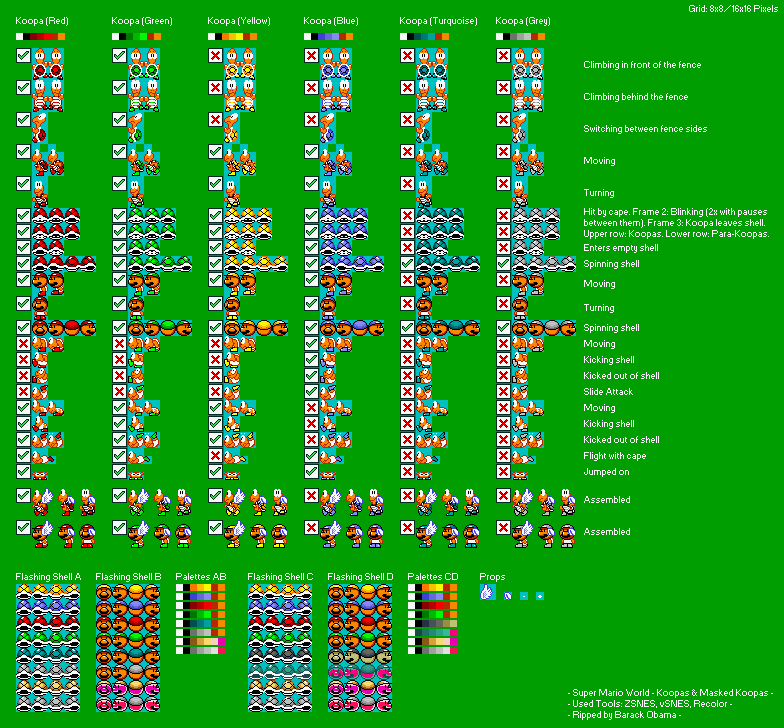
Task: Open the Flashing Shell D sprite block
Action: click(x=360, y=648)
